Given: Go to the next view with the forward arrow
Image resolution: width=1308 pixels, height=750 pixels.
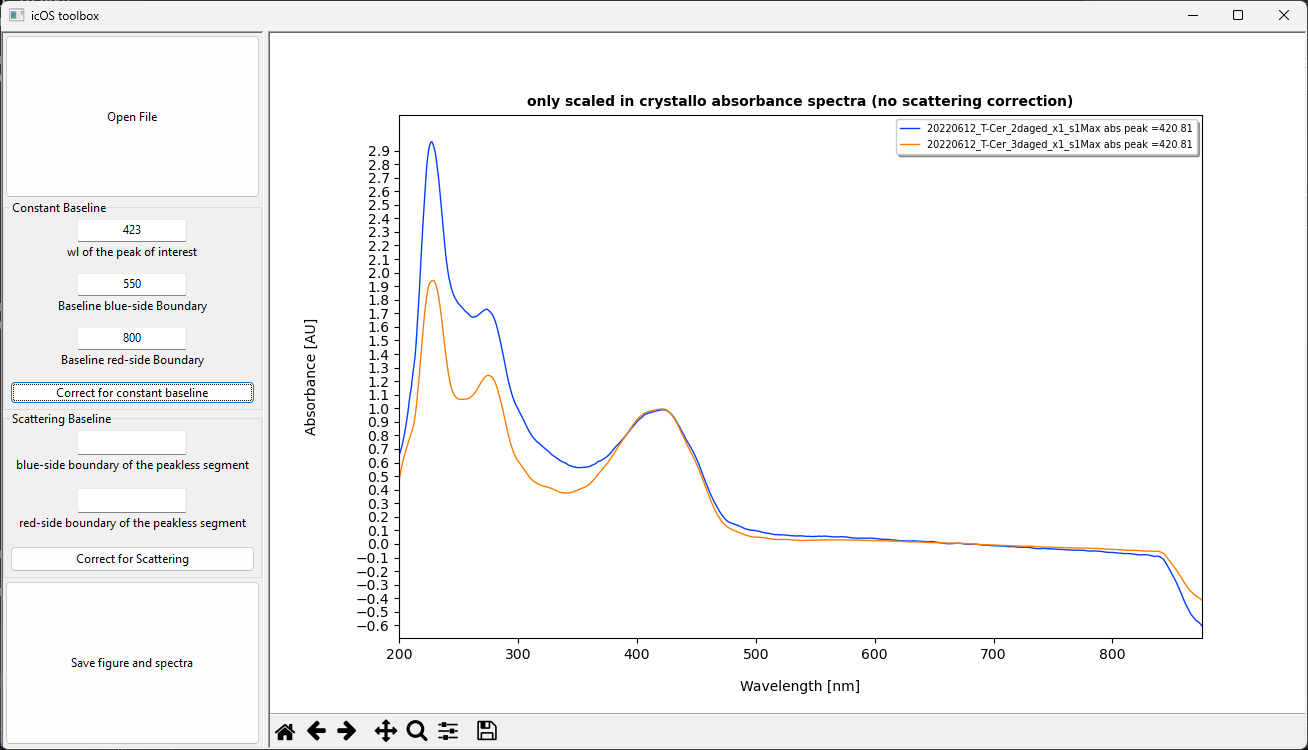Looking at the screenshot, I should click(347, 730).
